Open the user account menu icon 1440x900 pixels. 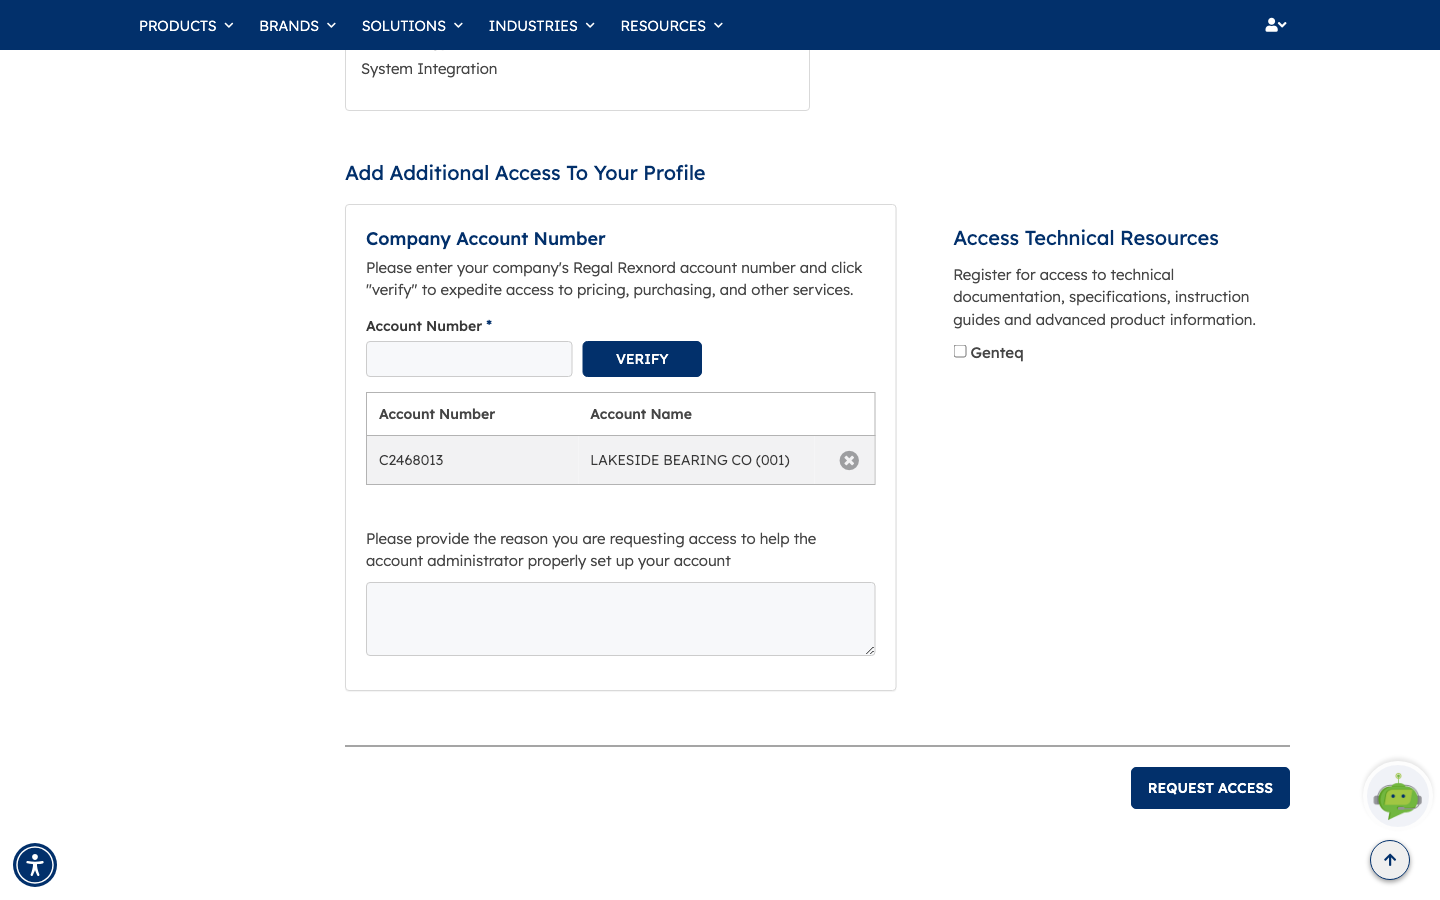coord(1275,25)
